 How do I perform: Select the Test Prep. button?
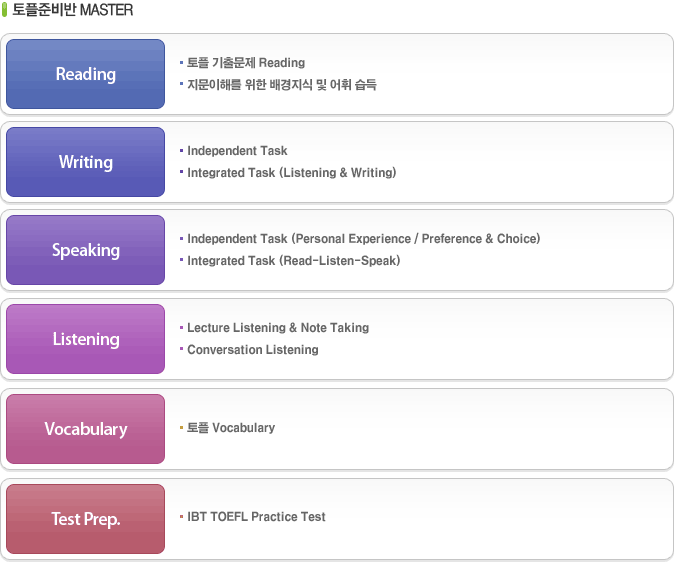85,519
